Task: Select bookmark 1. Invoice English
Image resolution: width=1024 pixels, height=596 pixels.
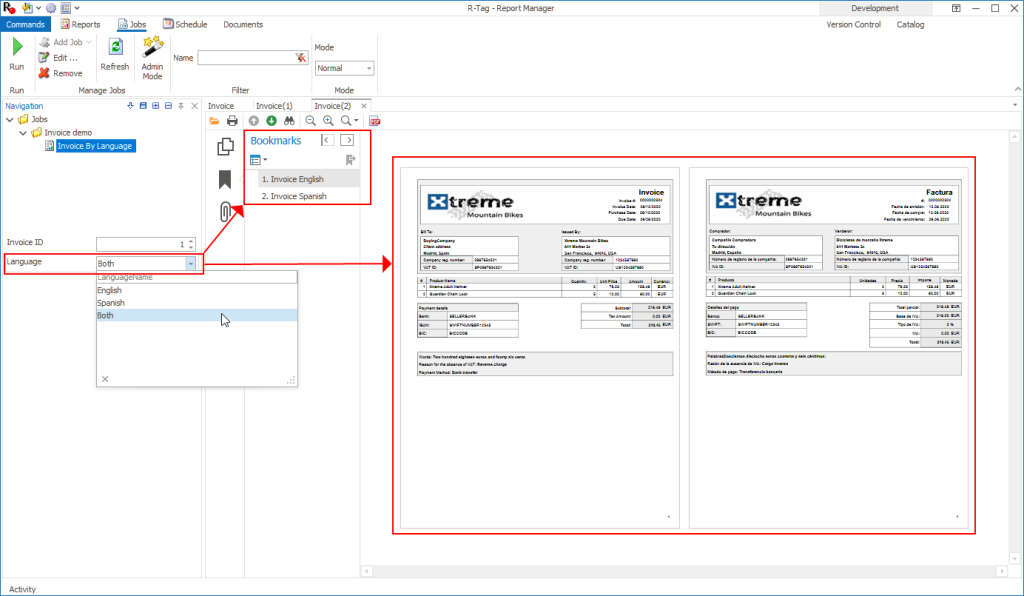Action: click(308, 179)
